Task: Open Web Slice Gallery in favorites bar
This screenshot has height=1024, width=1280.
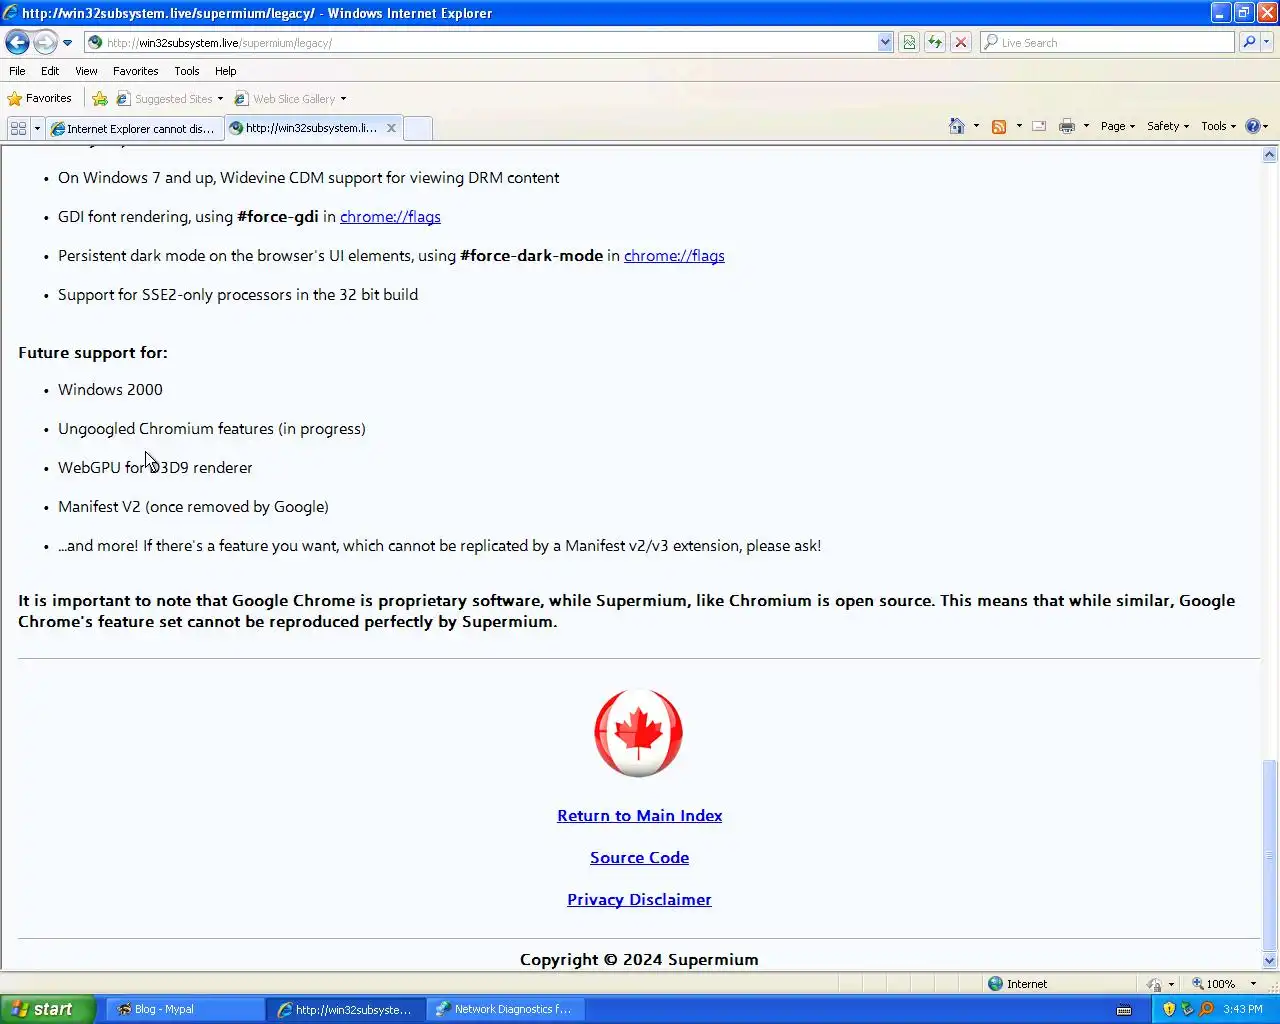Action: coord(290,98)
